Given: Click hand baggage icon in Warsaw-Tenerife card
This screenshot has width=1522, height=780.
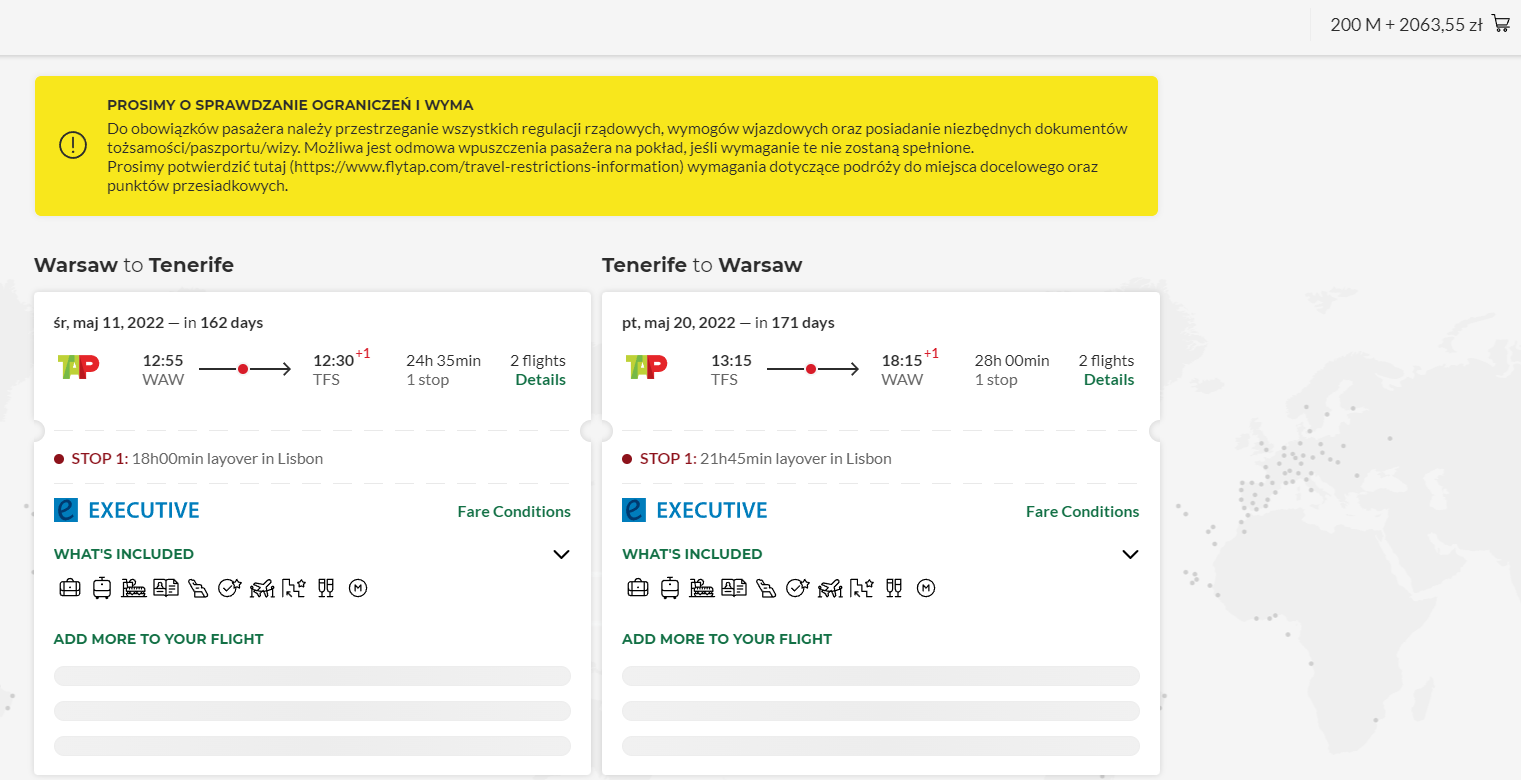Looking at the screenshot, I should 69,588.
